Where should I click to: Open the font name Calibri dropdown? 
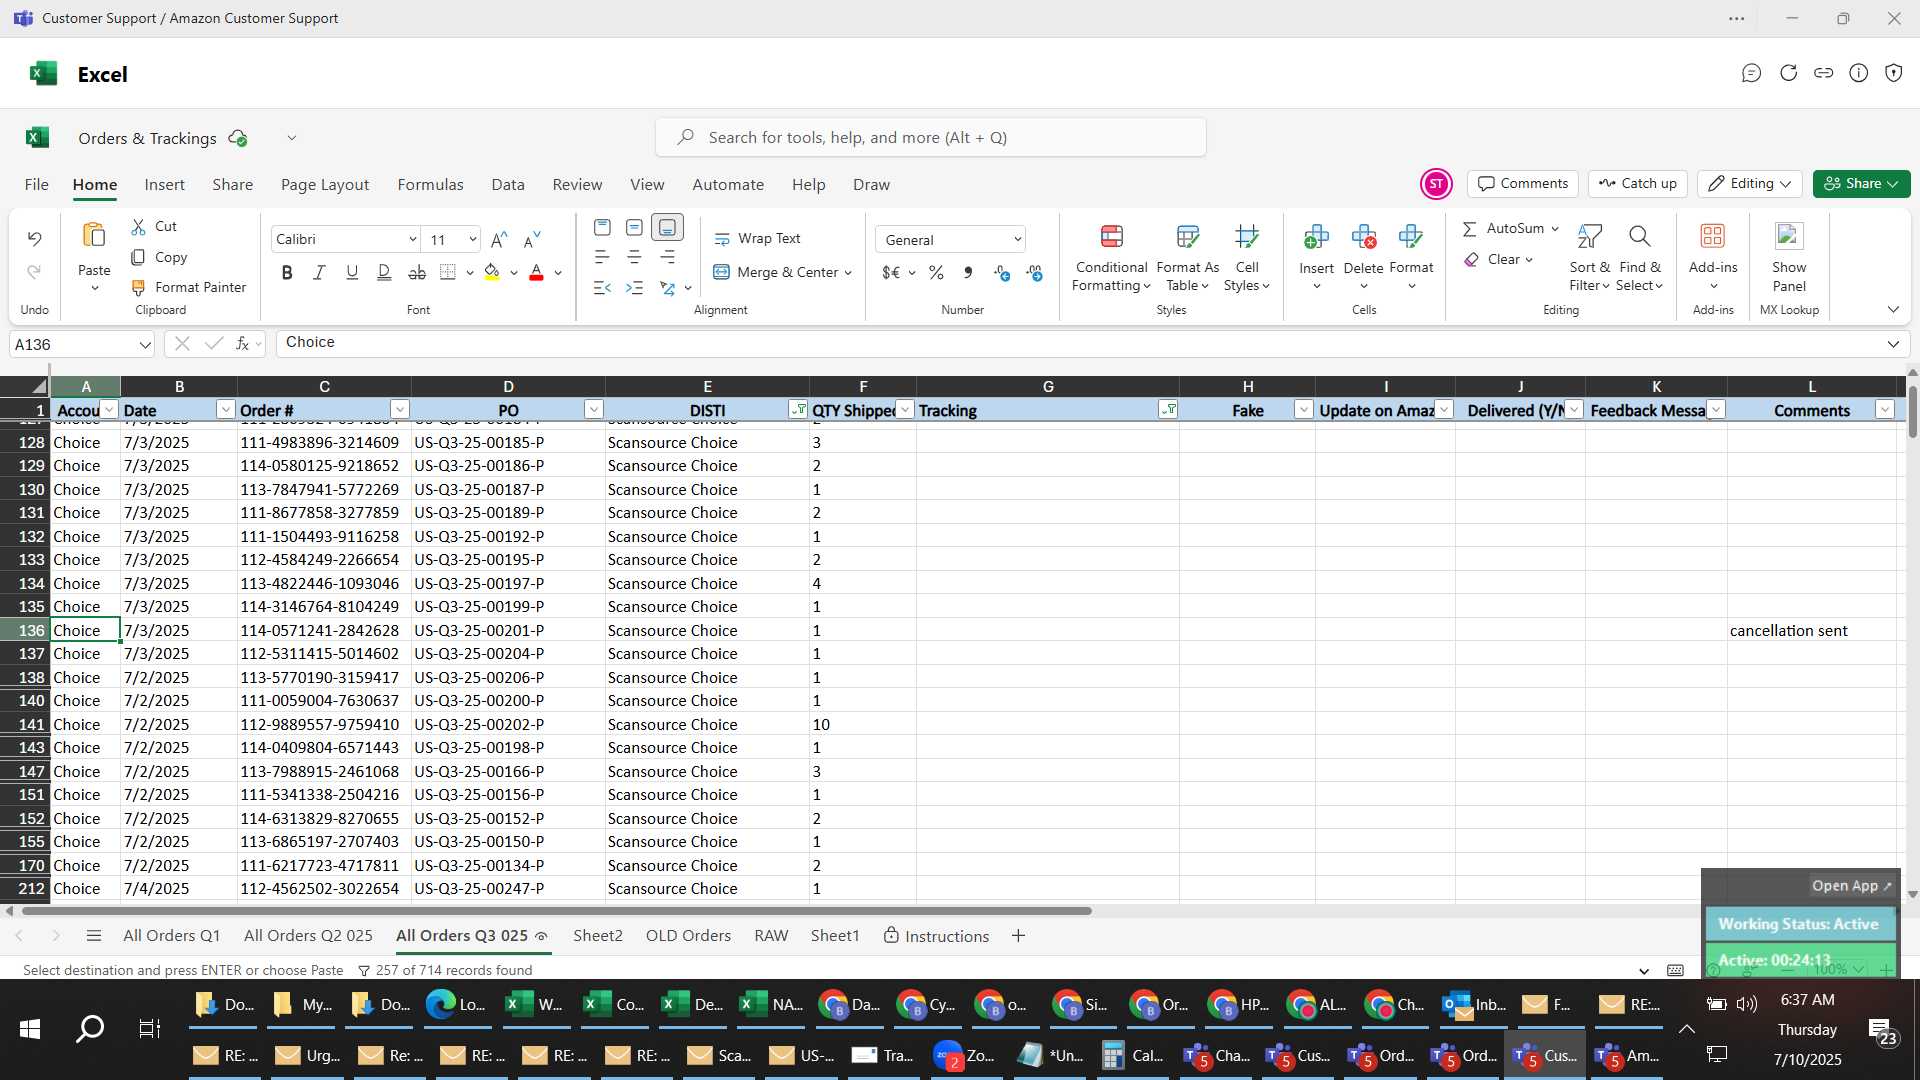click(412, 239)
